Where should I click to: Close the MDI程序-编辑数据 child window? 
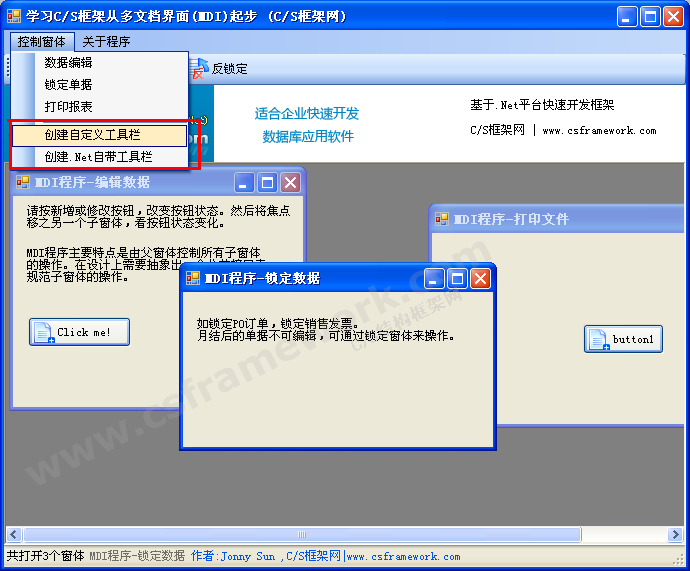(290, 182)
